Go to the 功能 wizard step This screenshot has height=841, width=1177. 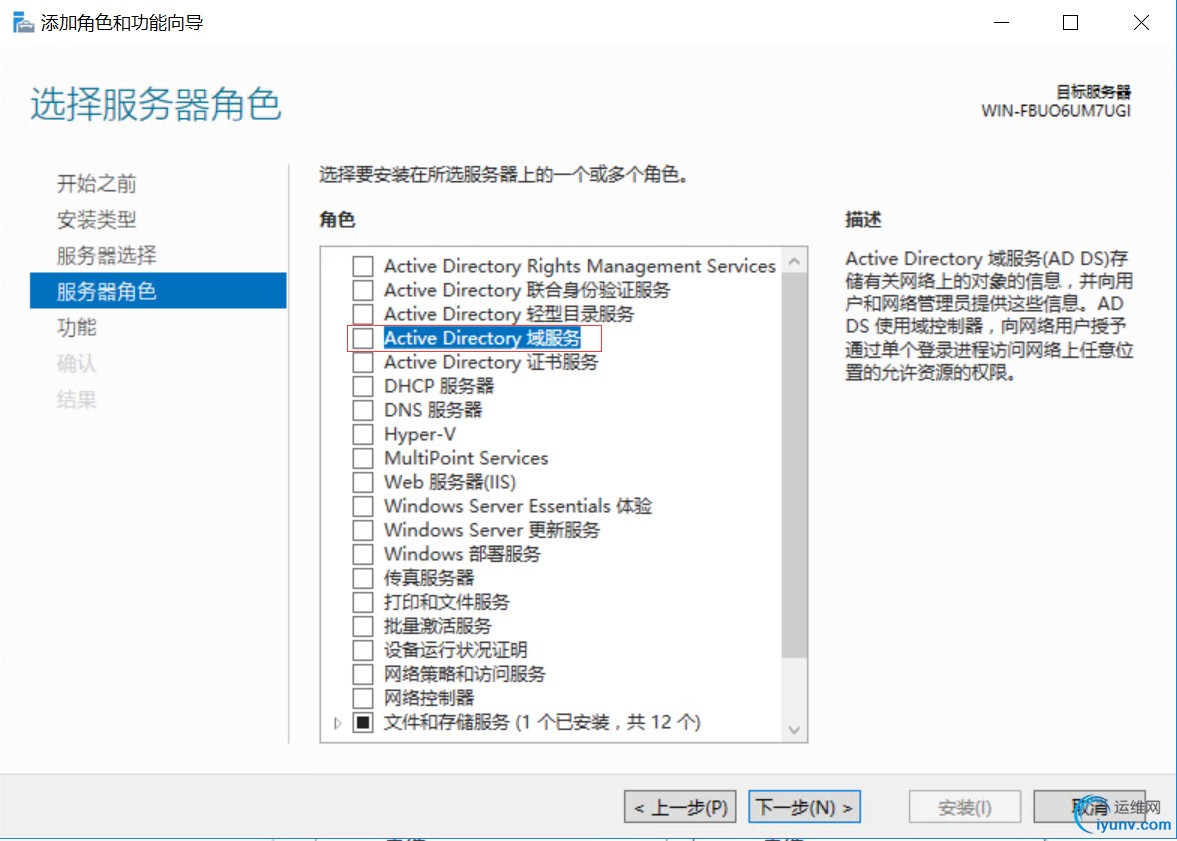77,327
